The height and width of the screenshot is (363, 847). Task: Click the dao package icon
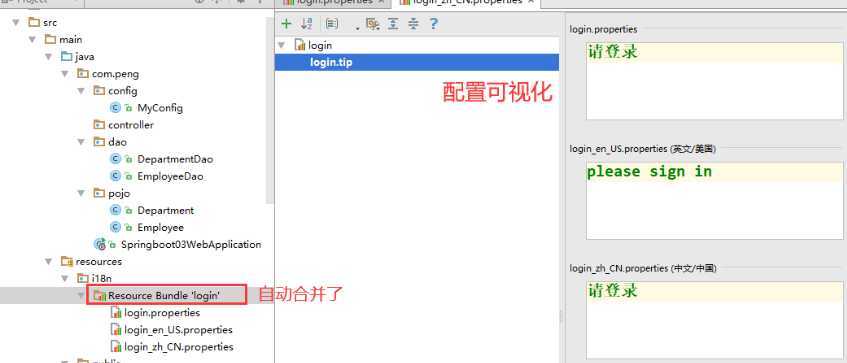[x=99, y=142]
